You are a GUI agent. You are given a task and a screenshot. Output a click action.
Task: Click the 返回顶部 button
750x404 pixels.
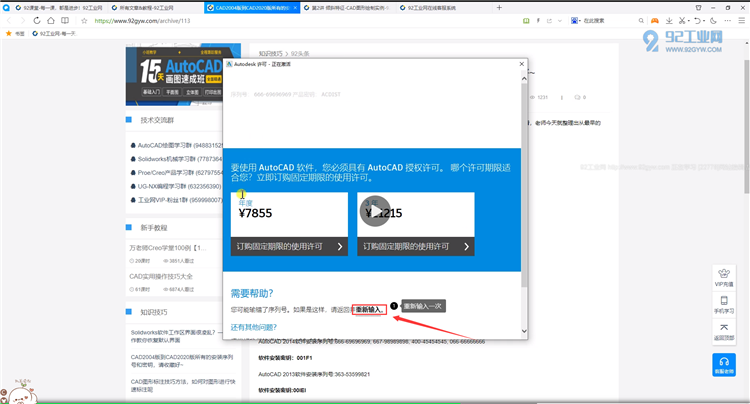point(724,331)
